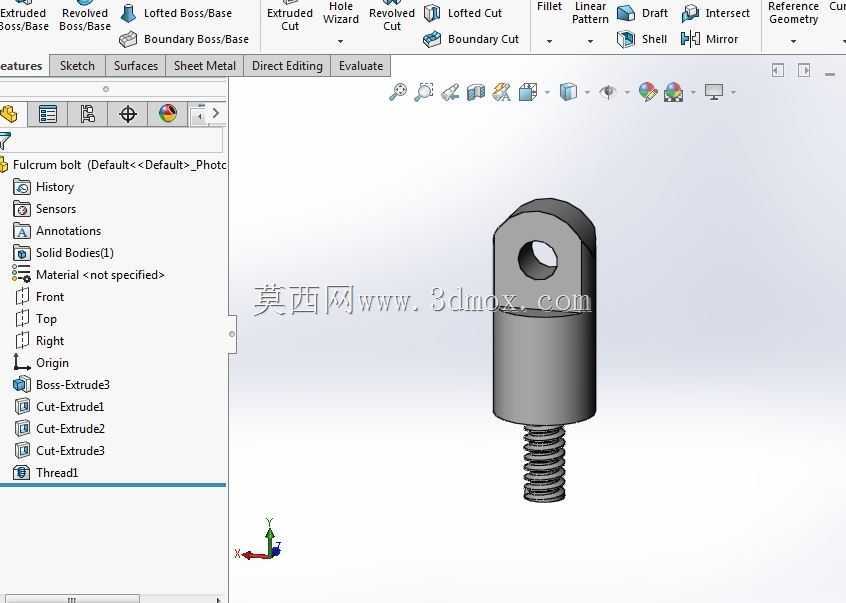The width and height of the screenshot is (846, 603).
Task: Open the Hole Wizard dropdown arrow
Action: pyautogui.click(x=340, y=41)
